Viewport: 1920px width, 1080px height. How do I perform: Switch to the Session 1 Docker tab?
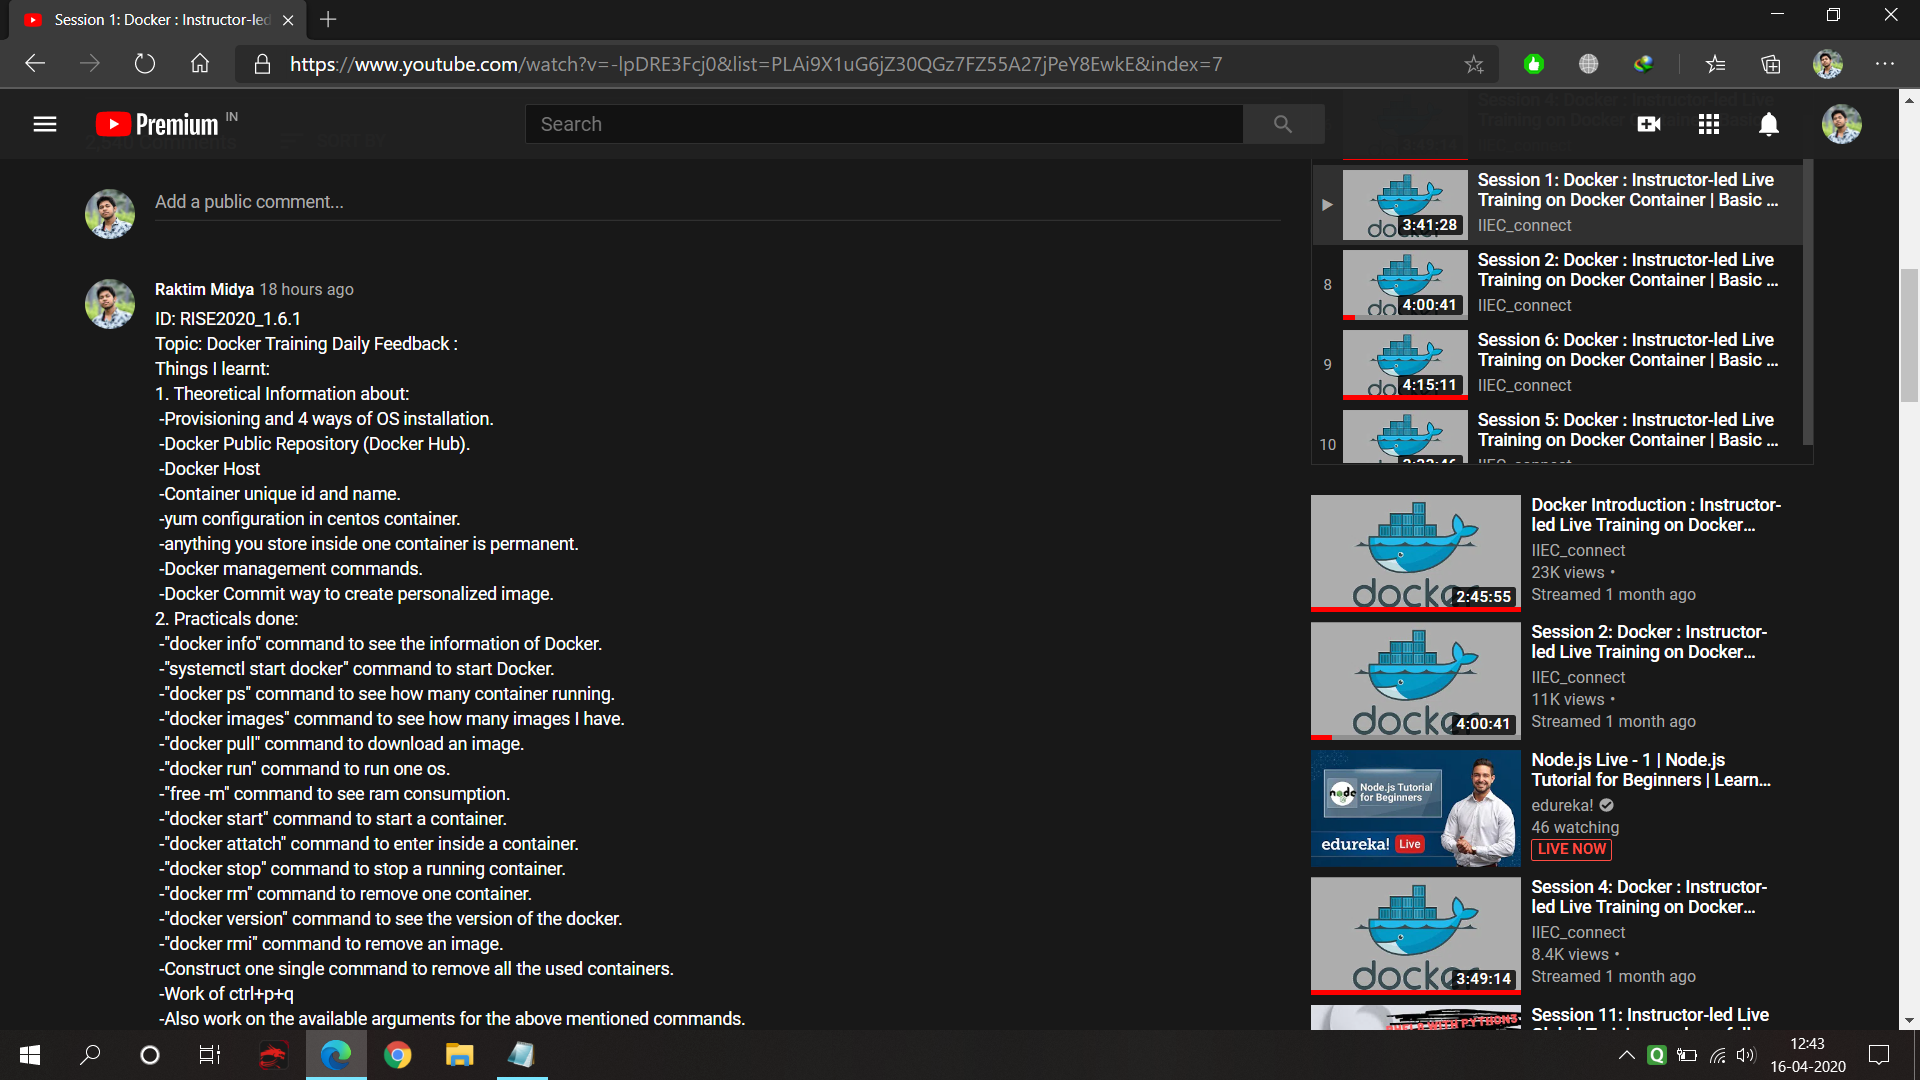click(x=160, y=20)
